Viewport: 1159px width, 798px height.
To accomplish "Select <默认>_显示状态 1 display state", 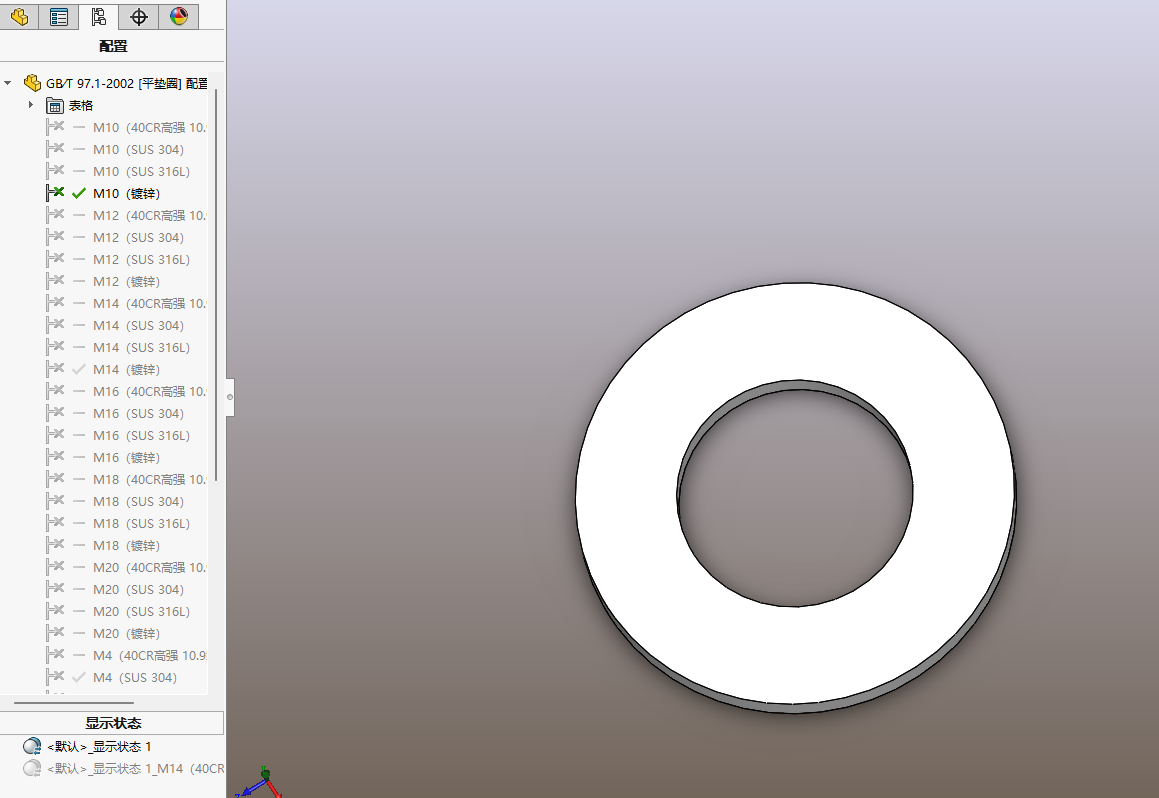I will click(x=99, y=746).
